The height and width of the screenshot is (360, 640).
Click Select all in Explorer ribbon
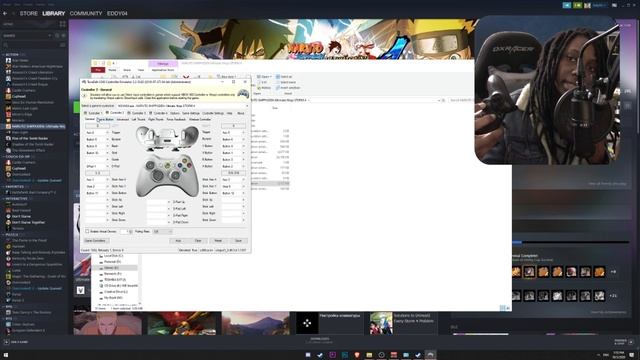coord(284,77)
